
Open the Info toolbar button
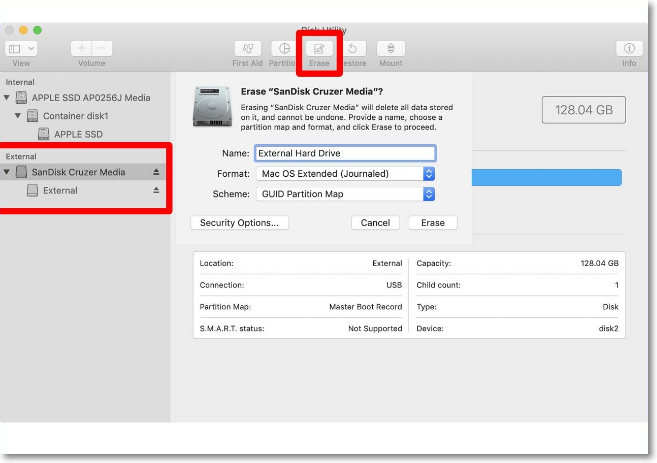click(x=629, y=49)
